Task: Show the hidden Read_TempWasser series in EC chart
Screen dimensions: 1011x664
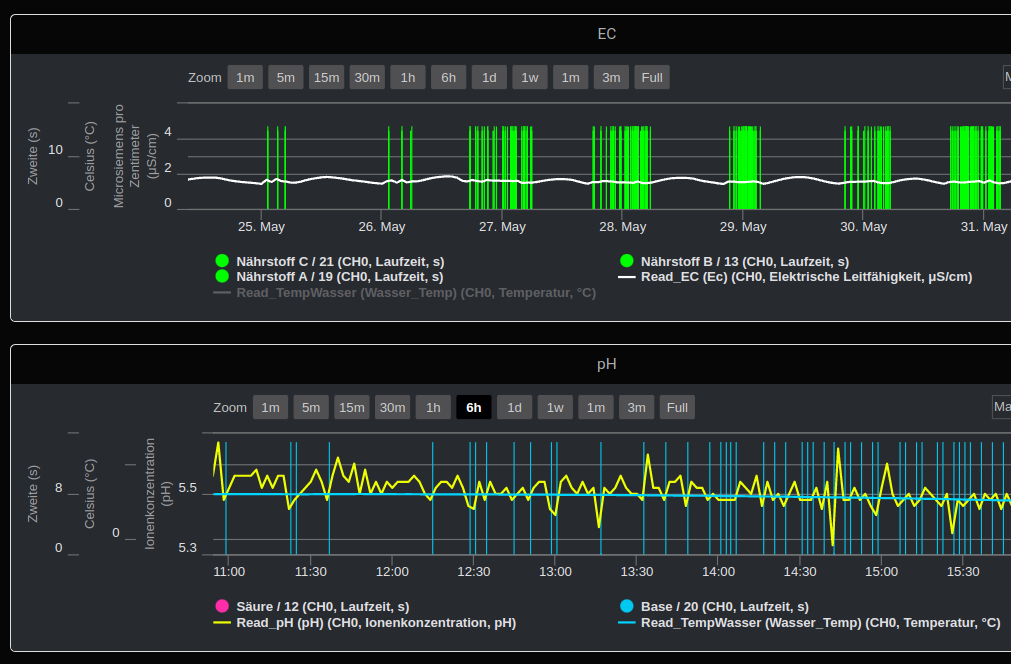Action: [x=415, y=293]
